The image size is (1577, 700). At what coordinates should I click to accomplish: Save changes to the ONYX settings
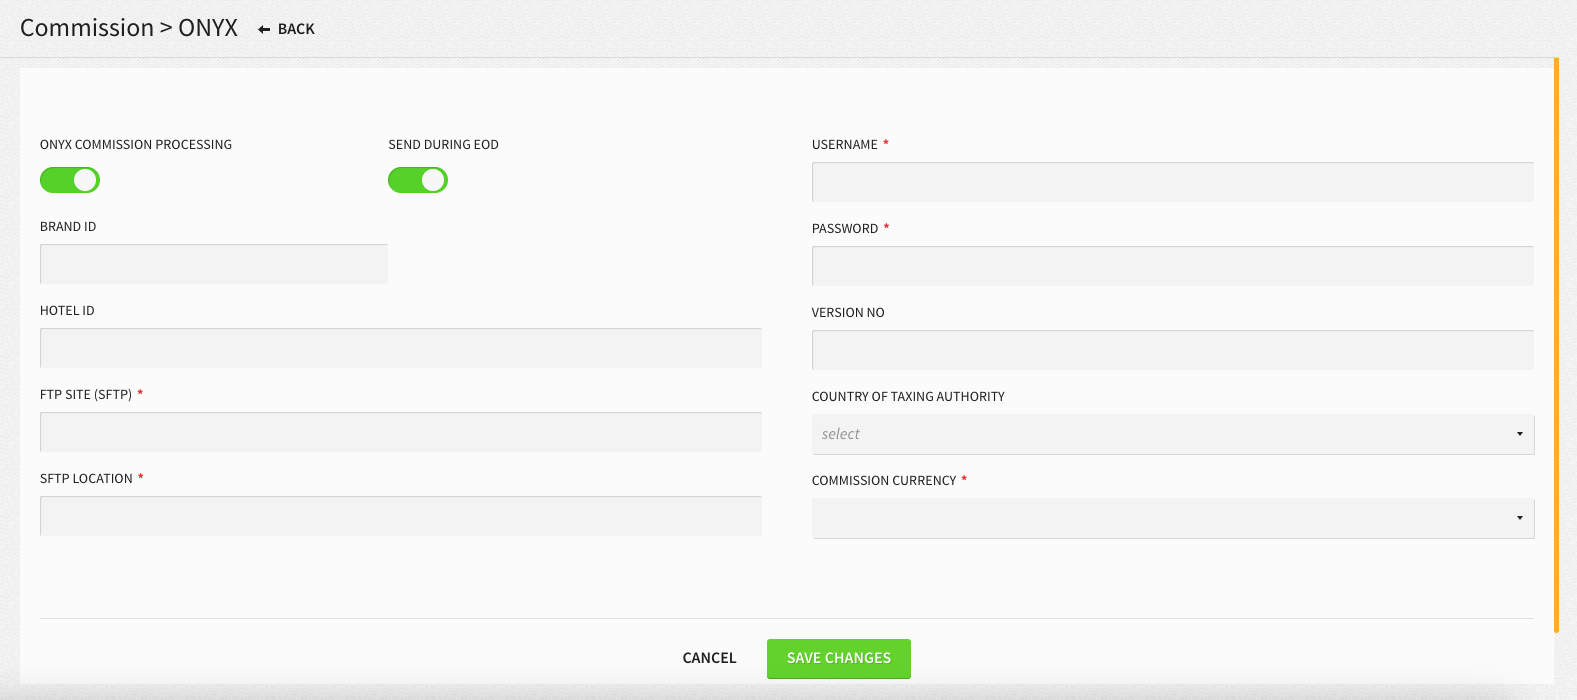coord(839,658)
